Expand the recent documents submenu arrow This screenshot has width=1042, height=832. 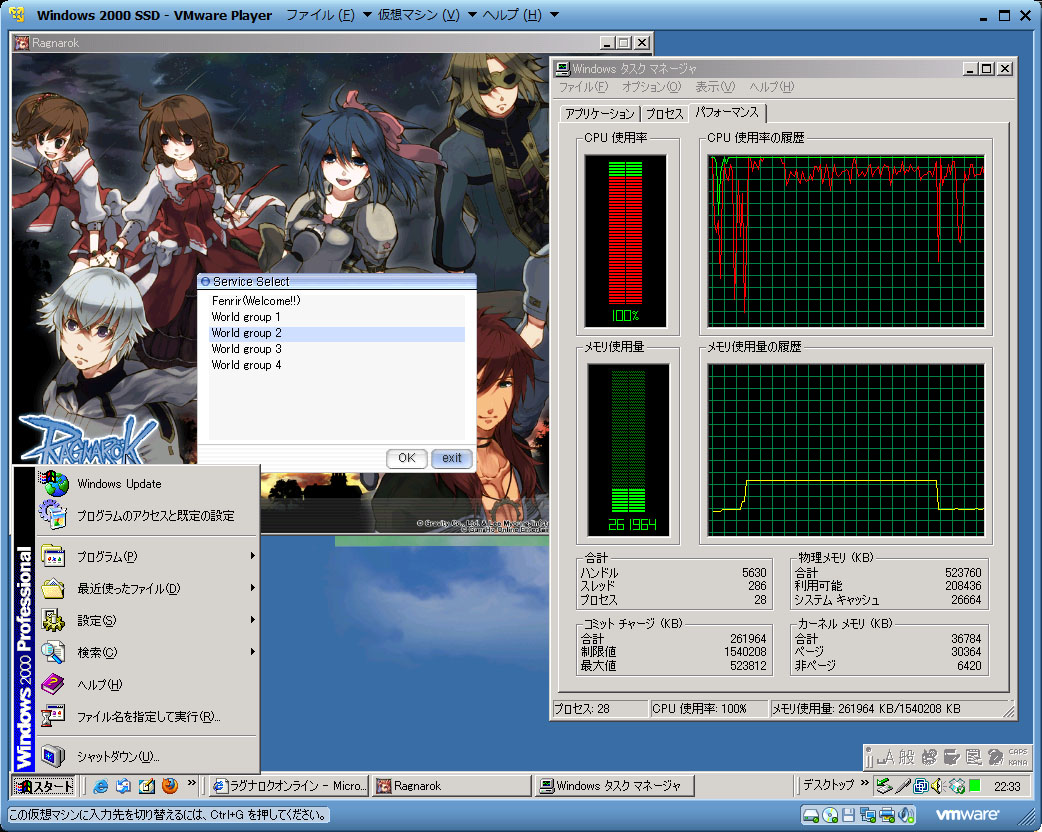tap(253, 587)
